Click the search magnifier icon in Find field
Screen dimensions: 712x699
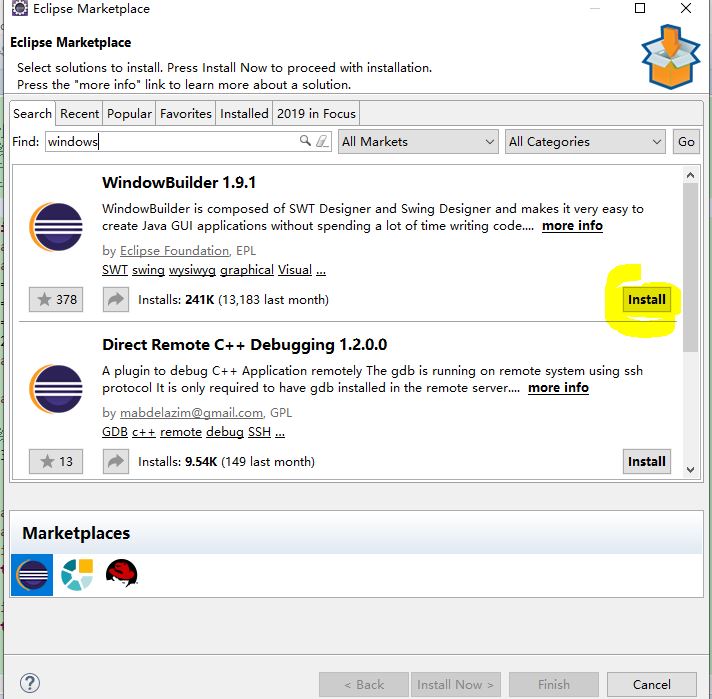pyautogui.click(x=305, y=141)
